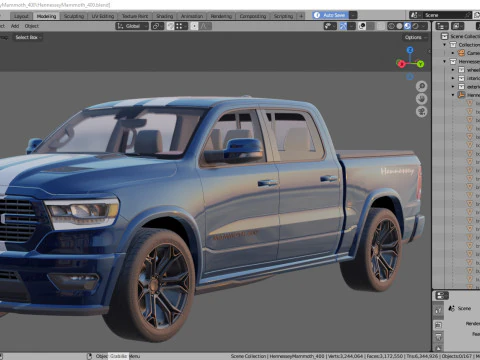This screenshot has width=480, height=360.
Task: Open the object type visibility dropdown
Action: (x=330, y=26)
